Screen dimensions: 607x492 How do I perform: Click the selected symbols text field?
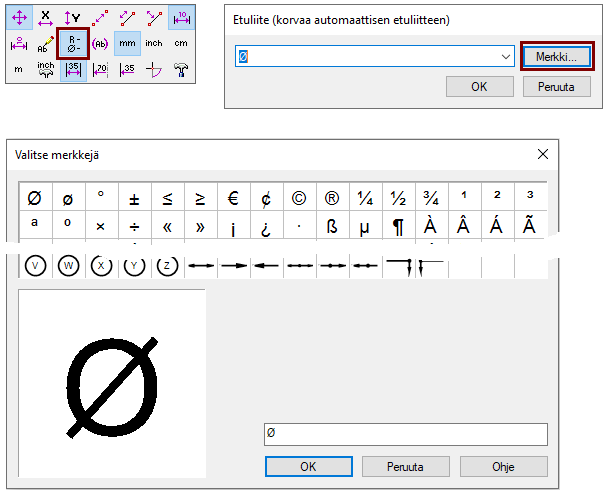(x=404, y=434)
